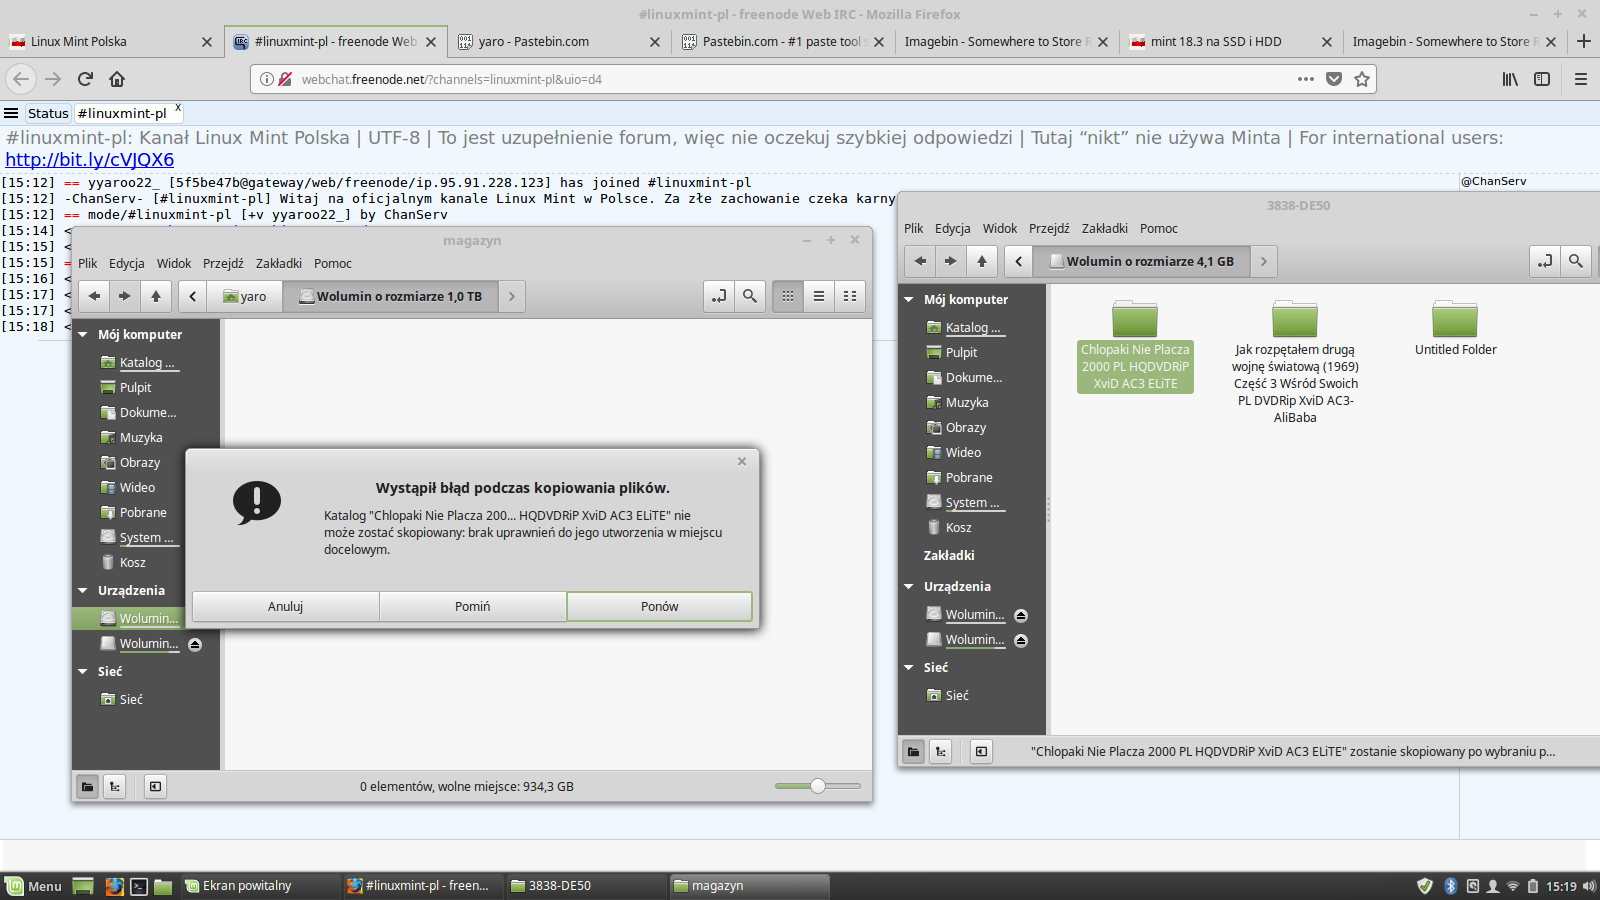Open Muzyka in magazyn sidebar
The image size is (1600, 900).
[x=141, y=438]
